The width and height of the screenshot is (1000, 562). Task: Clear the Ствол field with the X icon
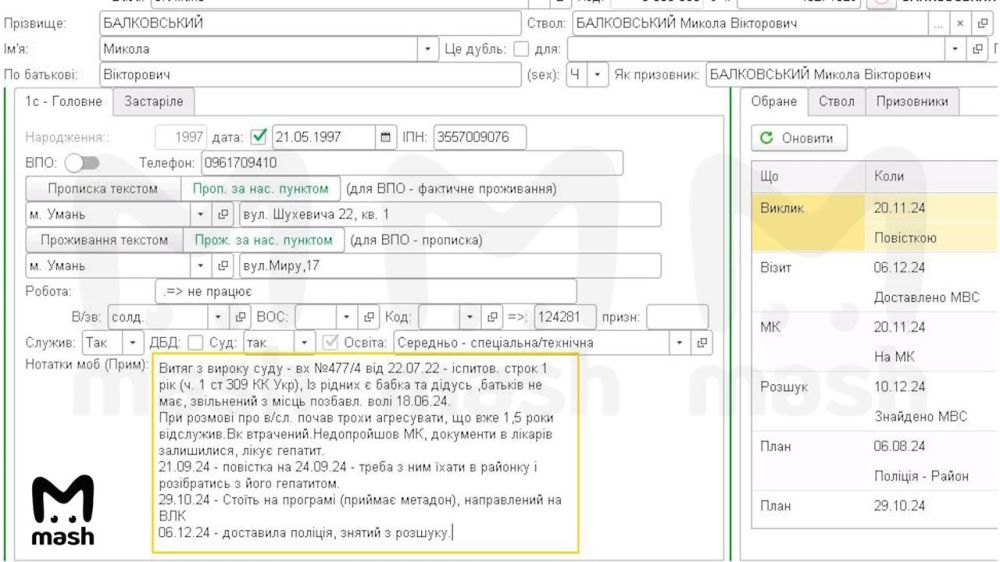click(x=960, y=24)
